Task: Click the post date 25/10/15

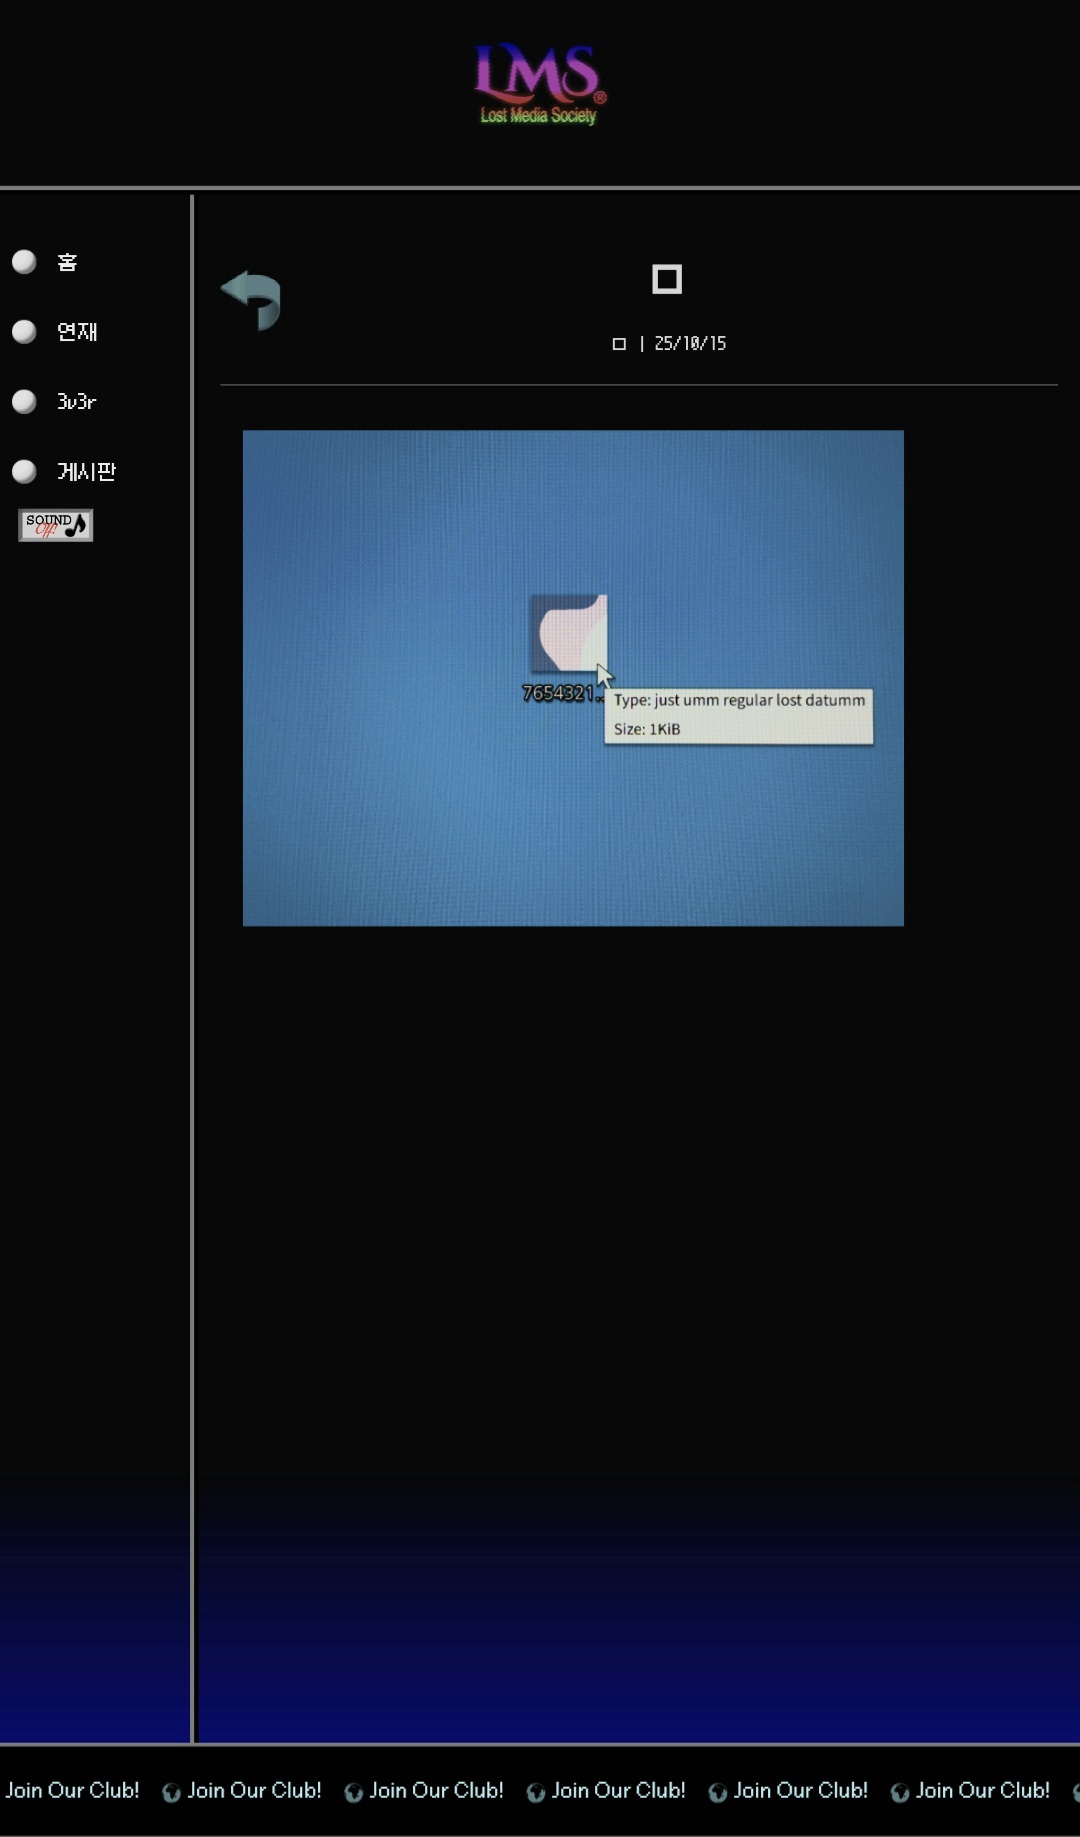Action: click(x=690, y=344)
